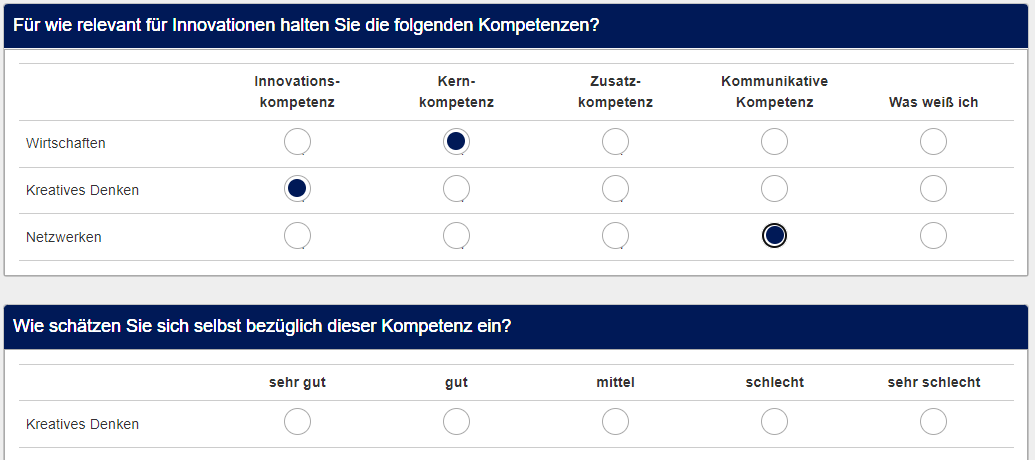Screen dimensions: 1035x460
Task: Choose Kernkompetenz for Netzwerken row
Action: tap(456, 235)
